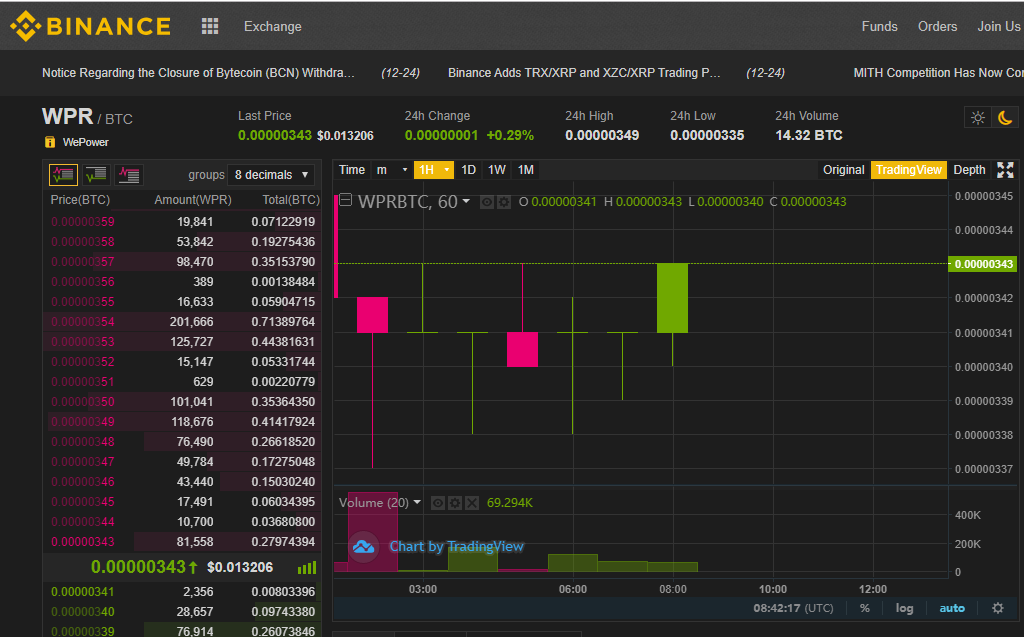Open the 8 decimals groups dropdown

(x=271, y=174)
